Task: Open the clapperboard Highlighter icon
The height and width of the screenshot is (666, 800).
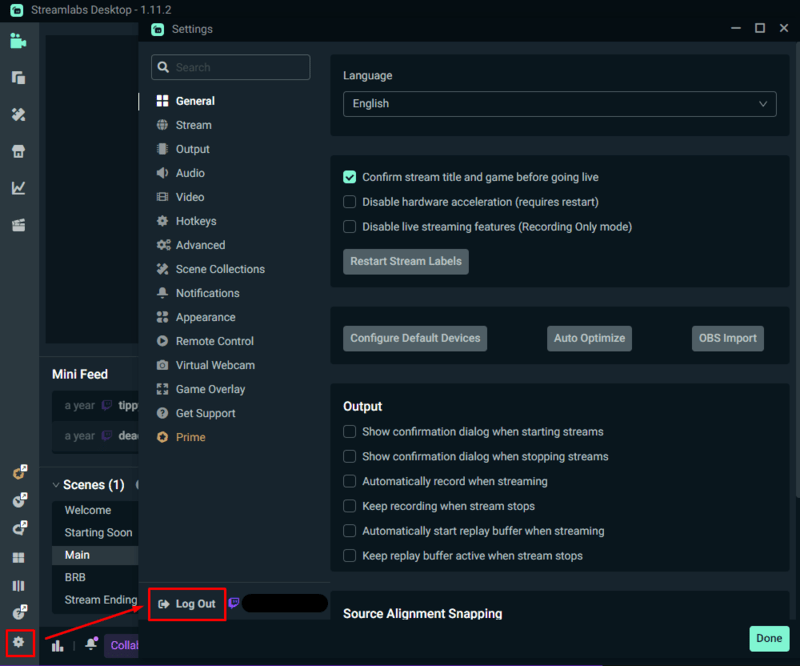Action: pyautogui.click(x=18, y=225)
